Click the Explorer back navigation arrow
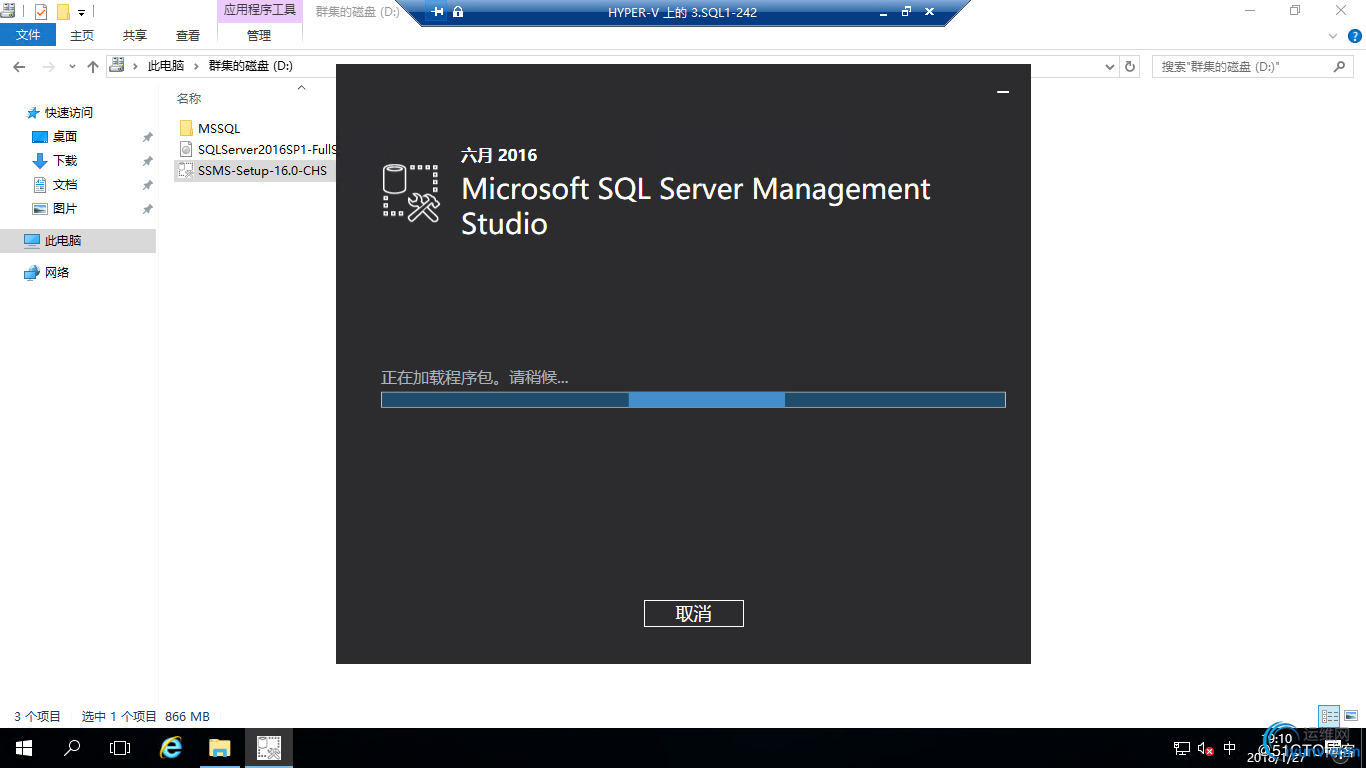This screenshot has width=1366, height=768. coord(19,67)
